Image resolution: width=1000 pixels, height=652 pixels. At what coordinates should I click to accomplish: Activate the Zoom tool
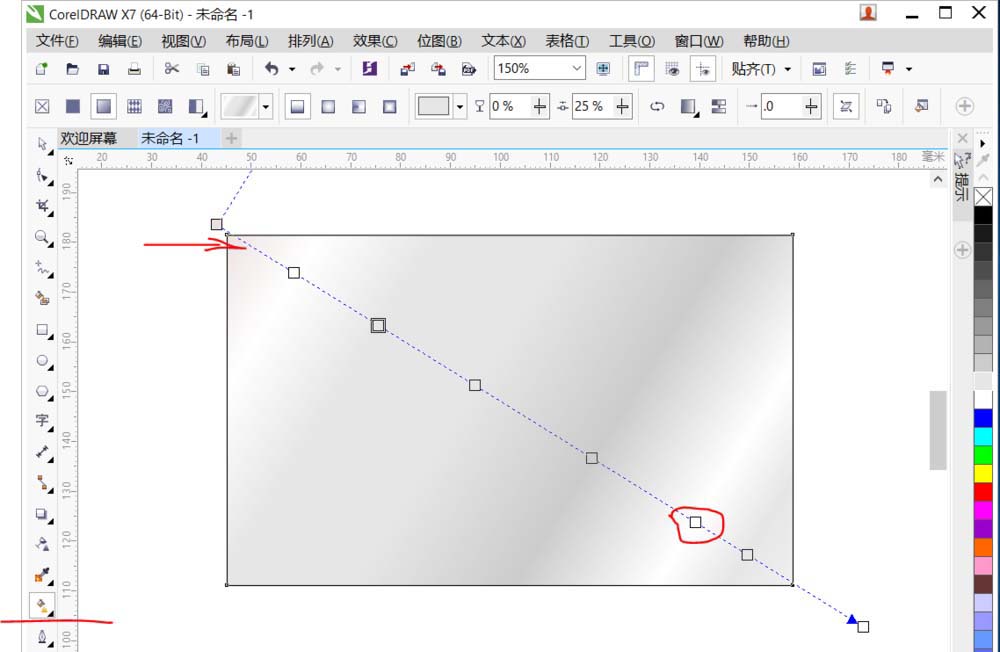pos(42,238)
